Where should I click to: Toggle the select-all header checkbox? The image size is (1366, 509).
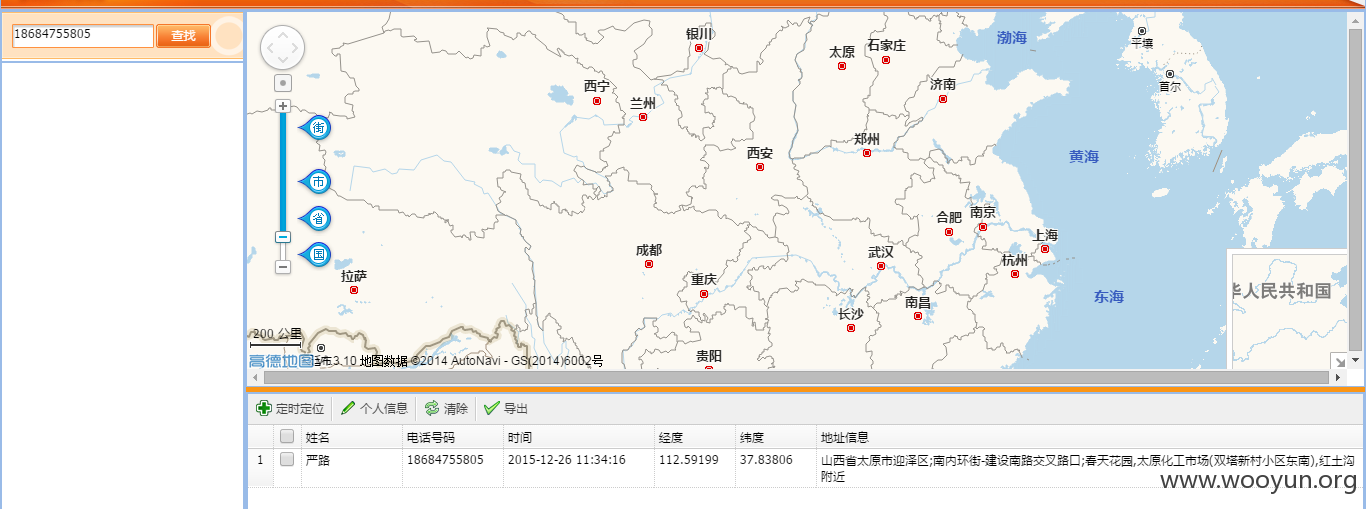coord(287,436)
